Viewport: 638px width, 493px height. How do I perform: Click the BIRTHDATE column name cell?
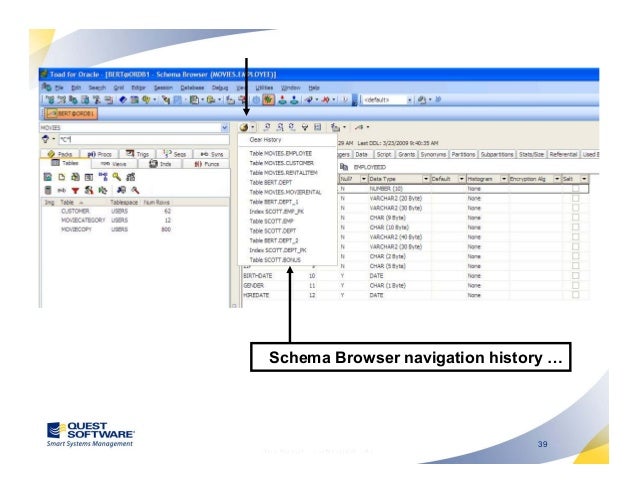pyautogui.click(x=258, y=276)
